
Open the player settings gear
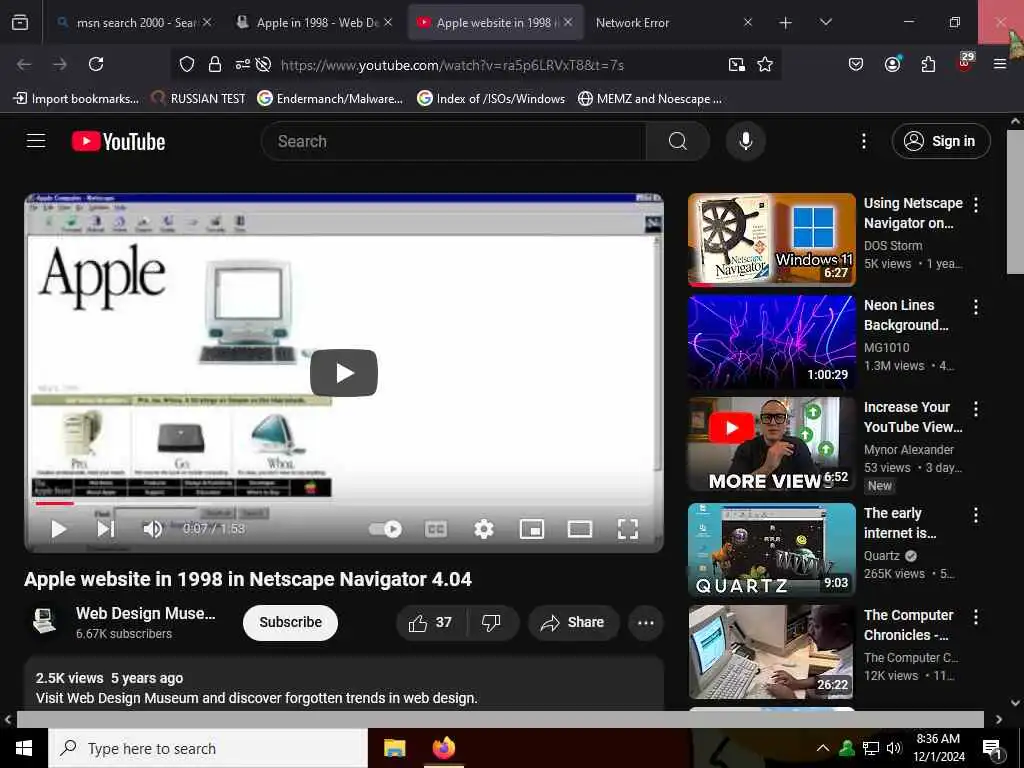tap(483, 529)
